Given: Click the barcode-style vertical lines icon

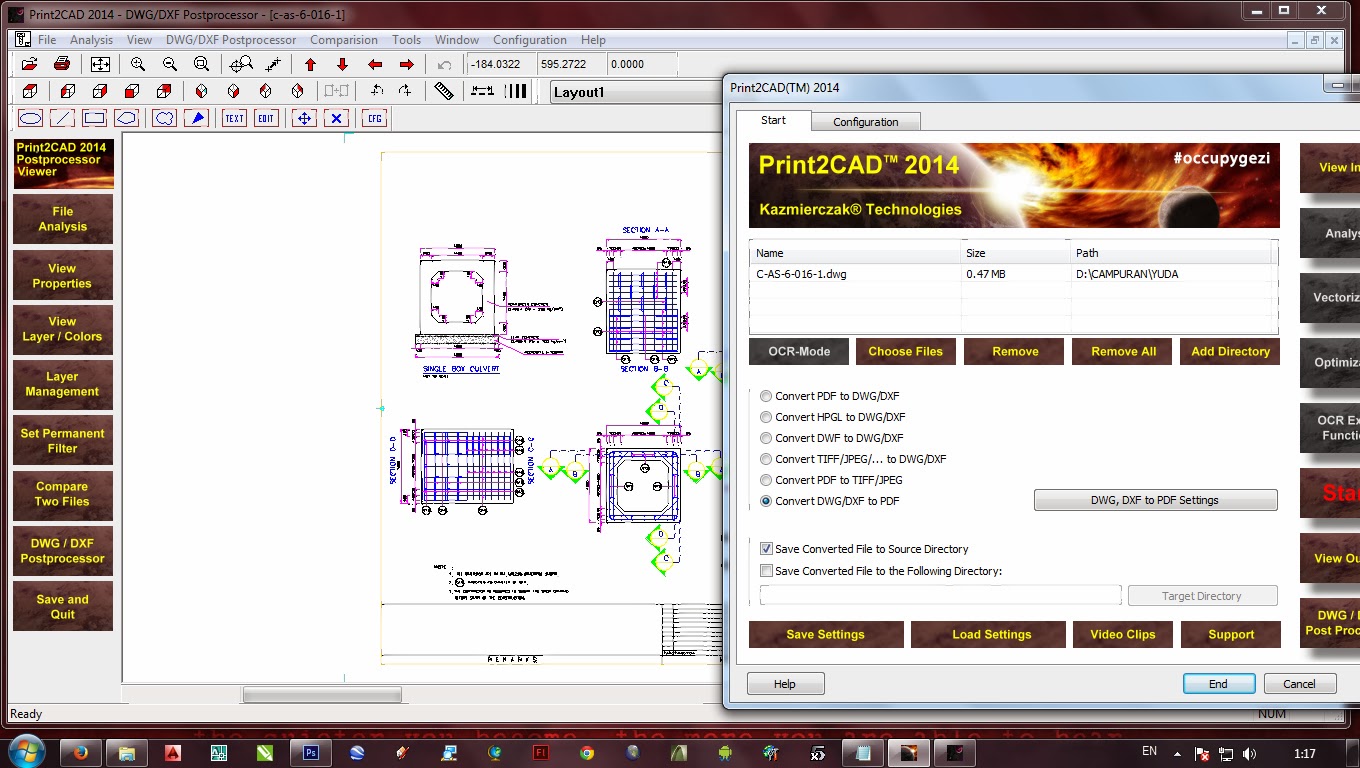Looking at the screenshot, I should coord(515,91).
